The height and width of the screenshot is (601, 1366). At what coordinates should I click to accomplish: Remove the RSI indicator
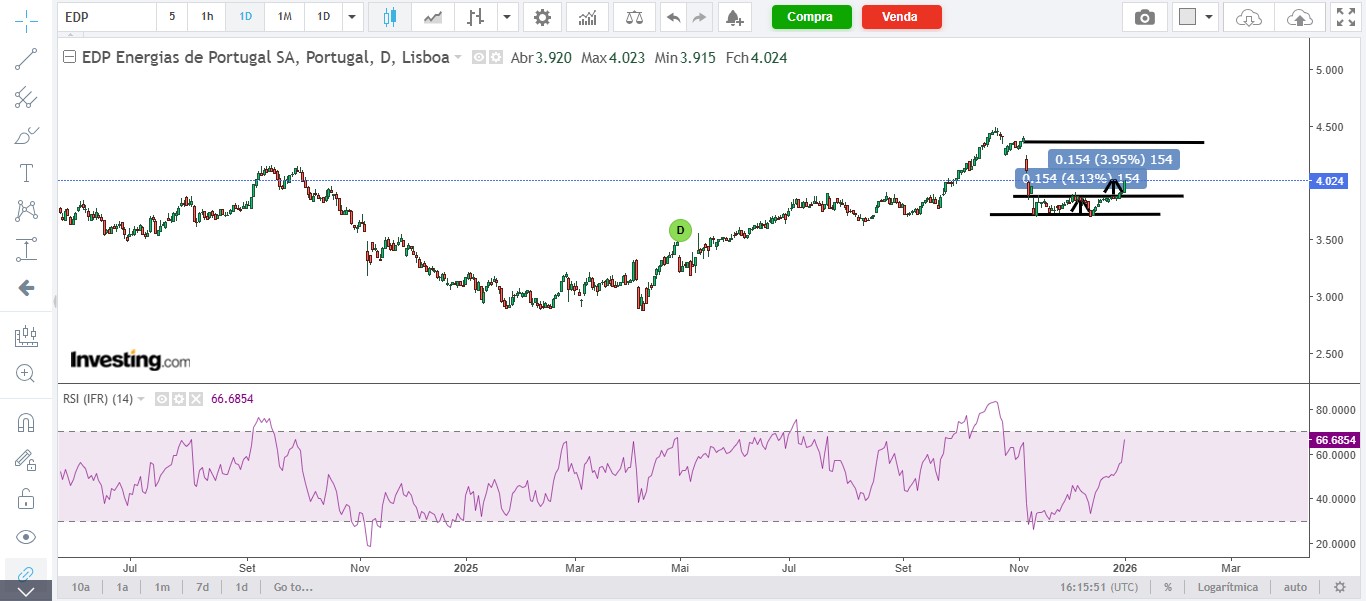click(196, 399)
